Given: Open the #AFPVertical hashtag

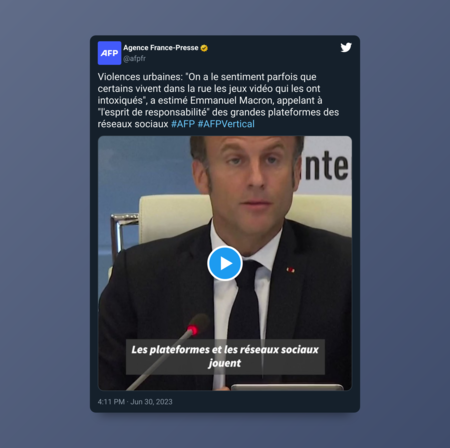Looking at the screenshot, I should pyautogui.click(x=226, y=124).
